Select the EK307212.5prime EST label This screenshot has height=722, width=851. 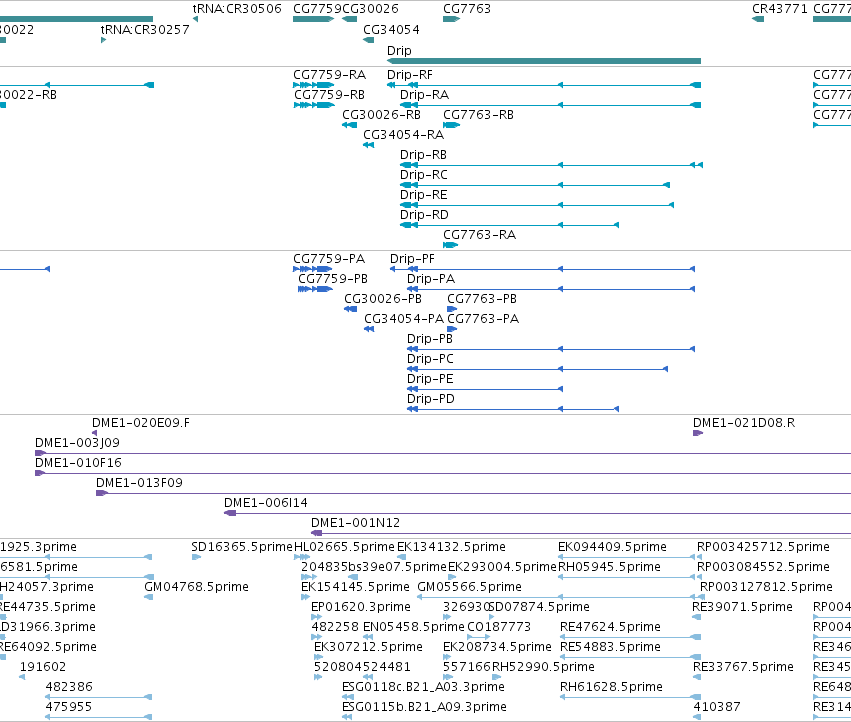pos(369,647)
